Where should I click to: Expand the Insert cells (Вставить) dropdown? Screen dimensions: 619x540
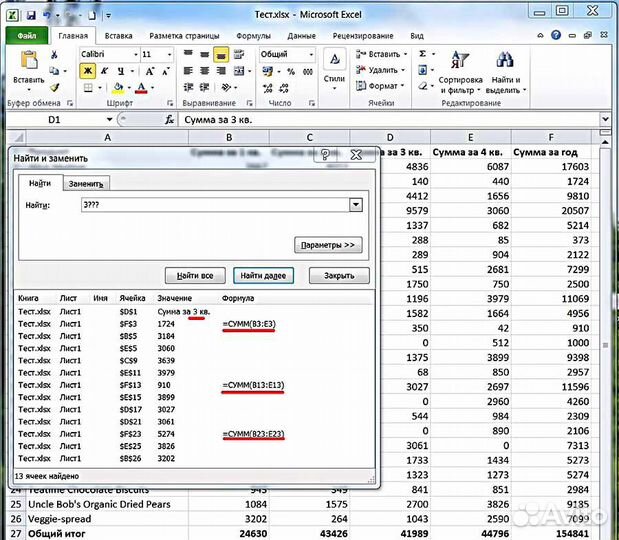pyautogui.click(x=405, y=54)
